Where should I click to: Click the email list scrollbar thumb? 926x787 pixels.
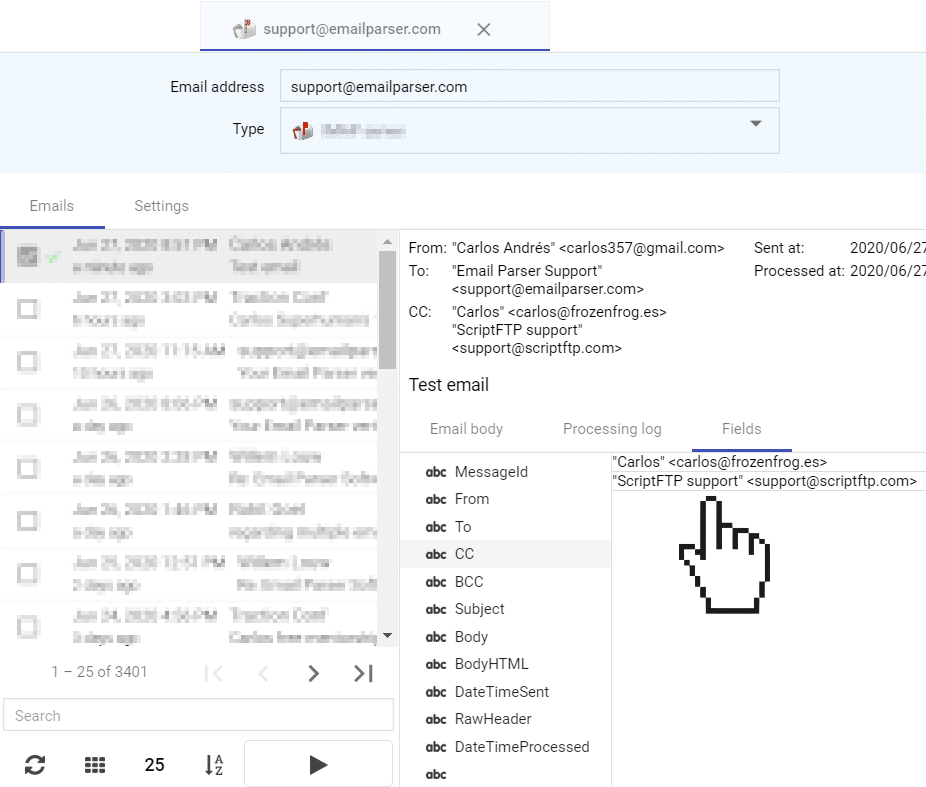pyautogui.click(x=387, y=309)
